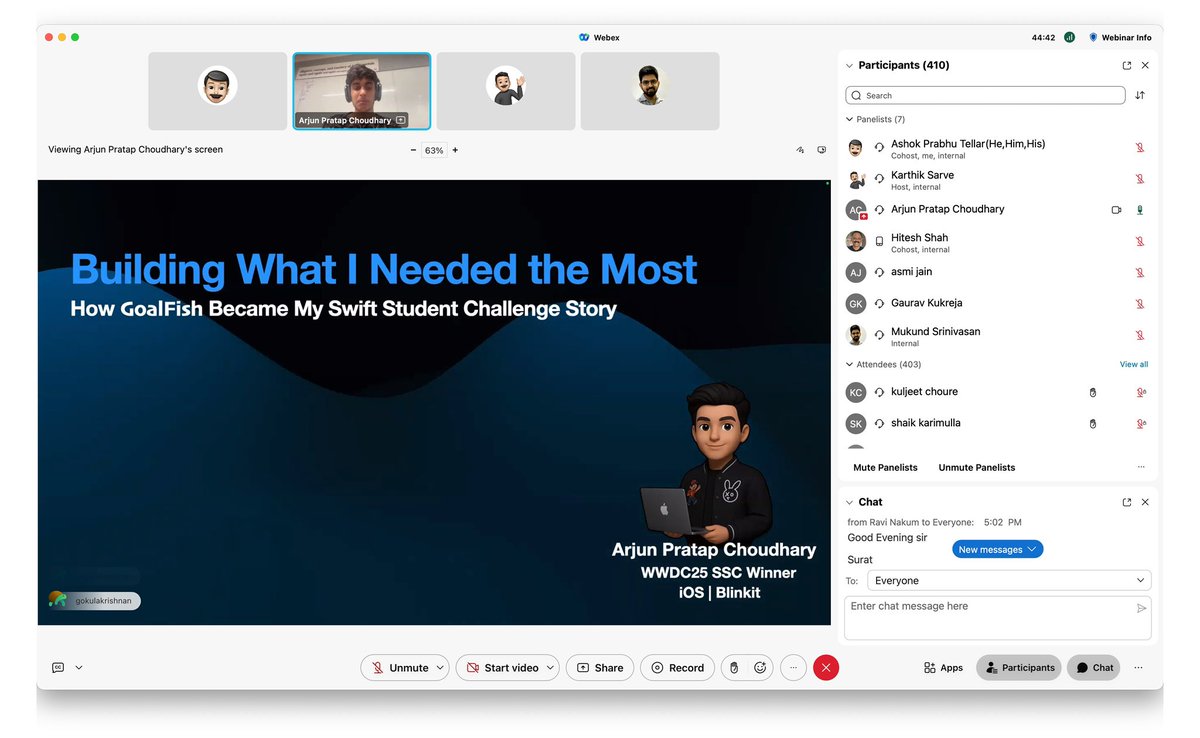The width and height of the screenshot is (1200, 738).
Task: Toggle mute for Hitesh Shah
Action: tap(1139, 241)
